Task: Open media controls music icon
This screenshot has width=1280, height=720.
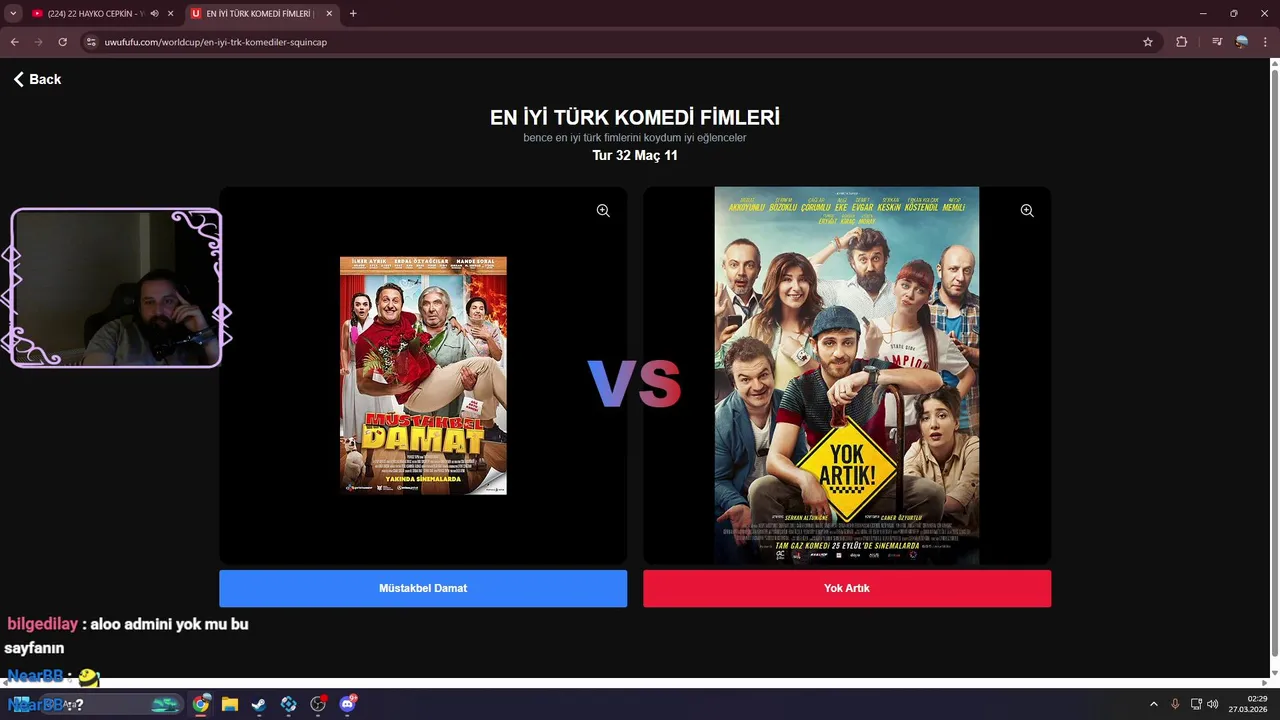Action: [x=1217, y=42]
